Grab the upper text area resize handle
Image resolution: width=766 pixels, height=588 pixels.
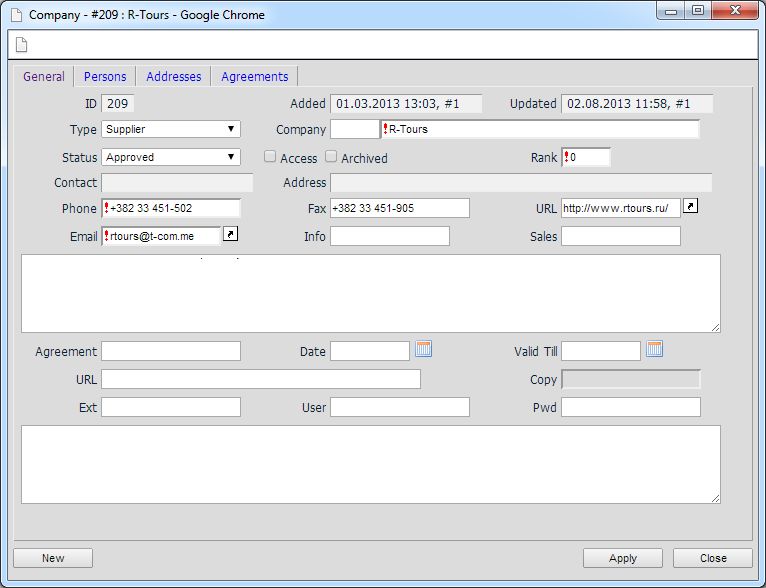coord(716,328)
